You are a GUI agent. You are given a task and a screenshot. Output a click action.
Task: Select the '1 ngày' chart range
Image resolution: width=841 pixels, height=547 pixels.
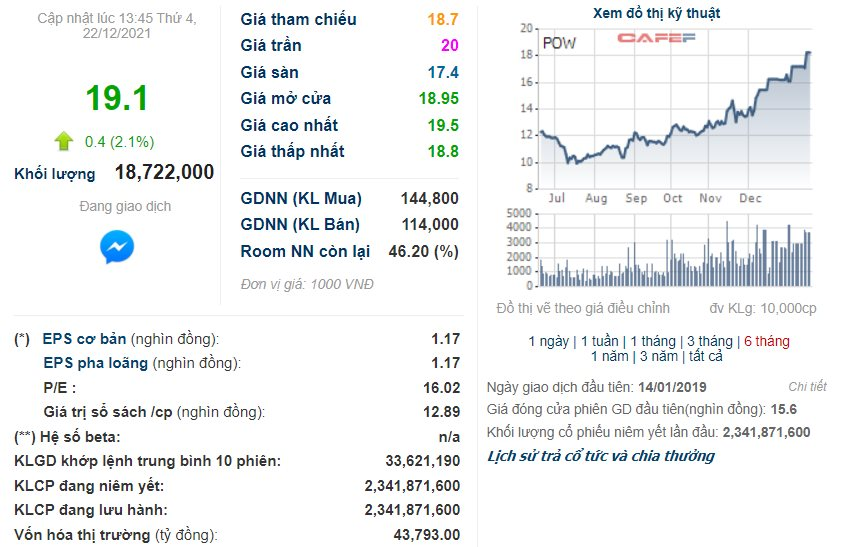pos(549,341)
